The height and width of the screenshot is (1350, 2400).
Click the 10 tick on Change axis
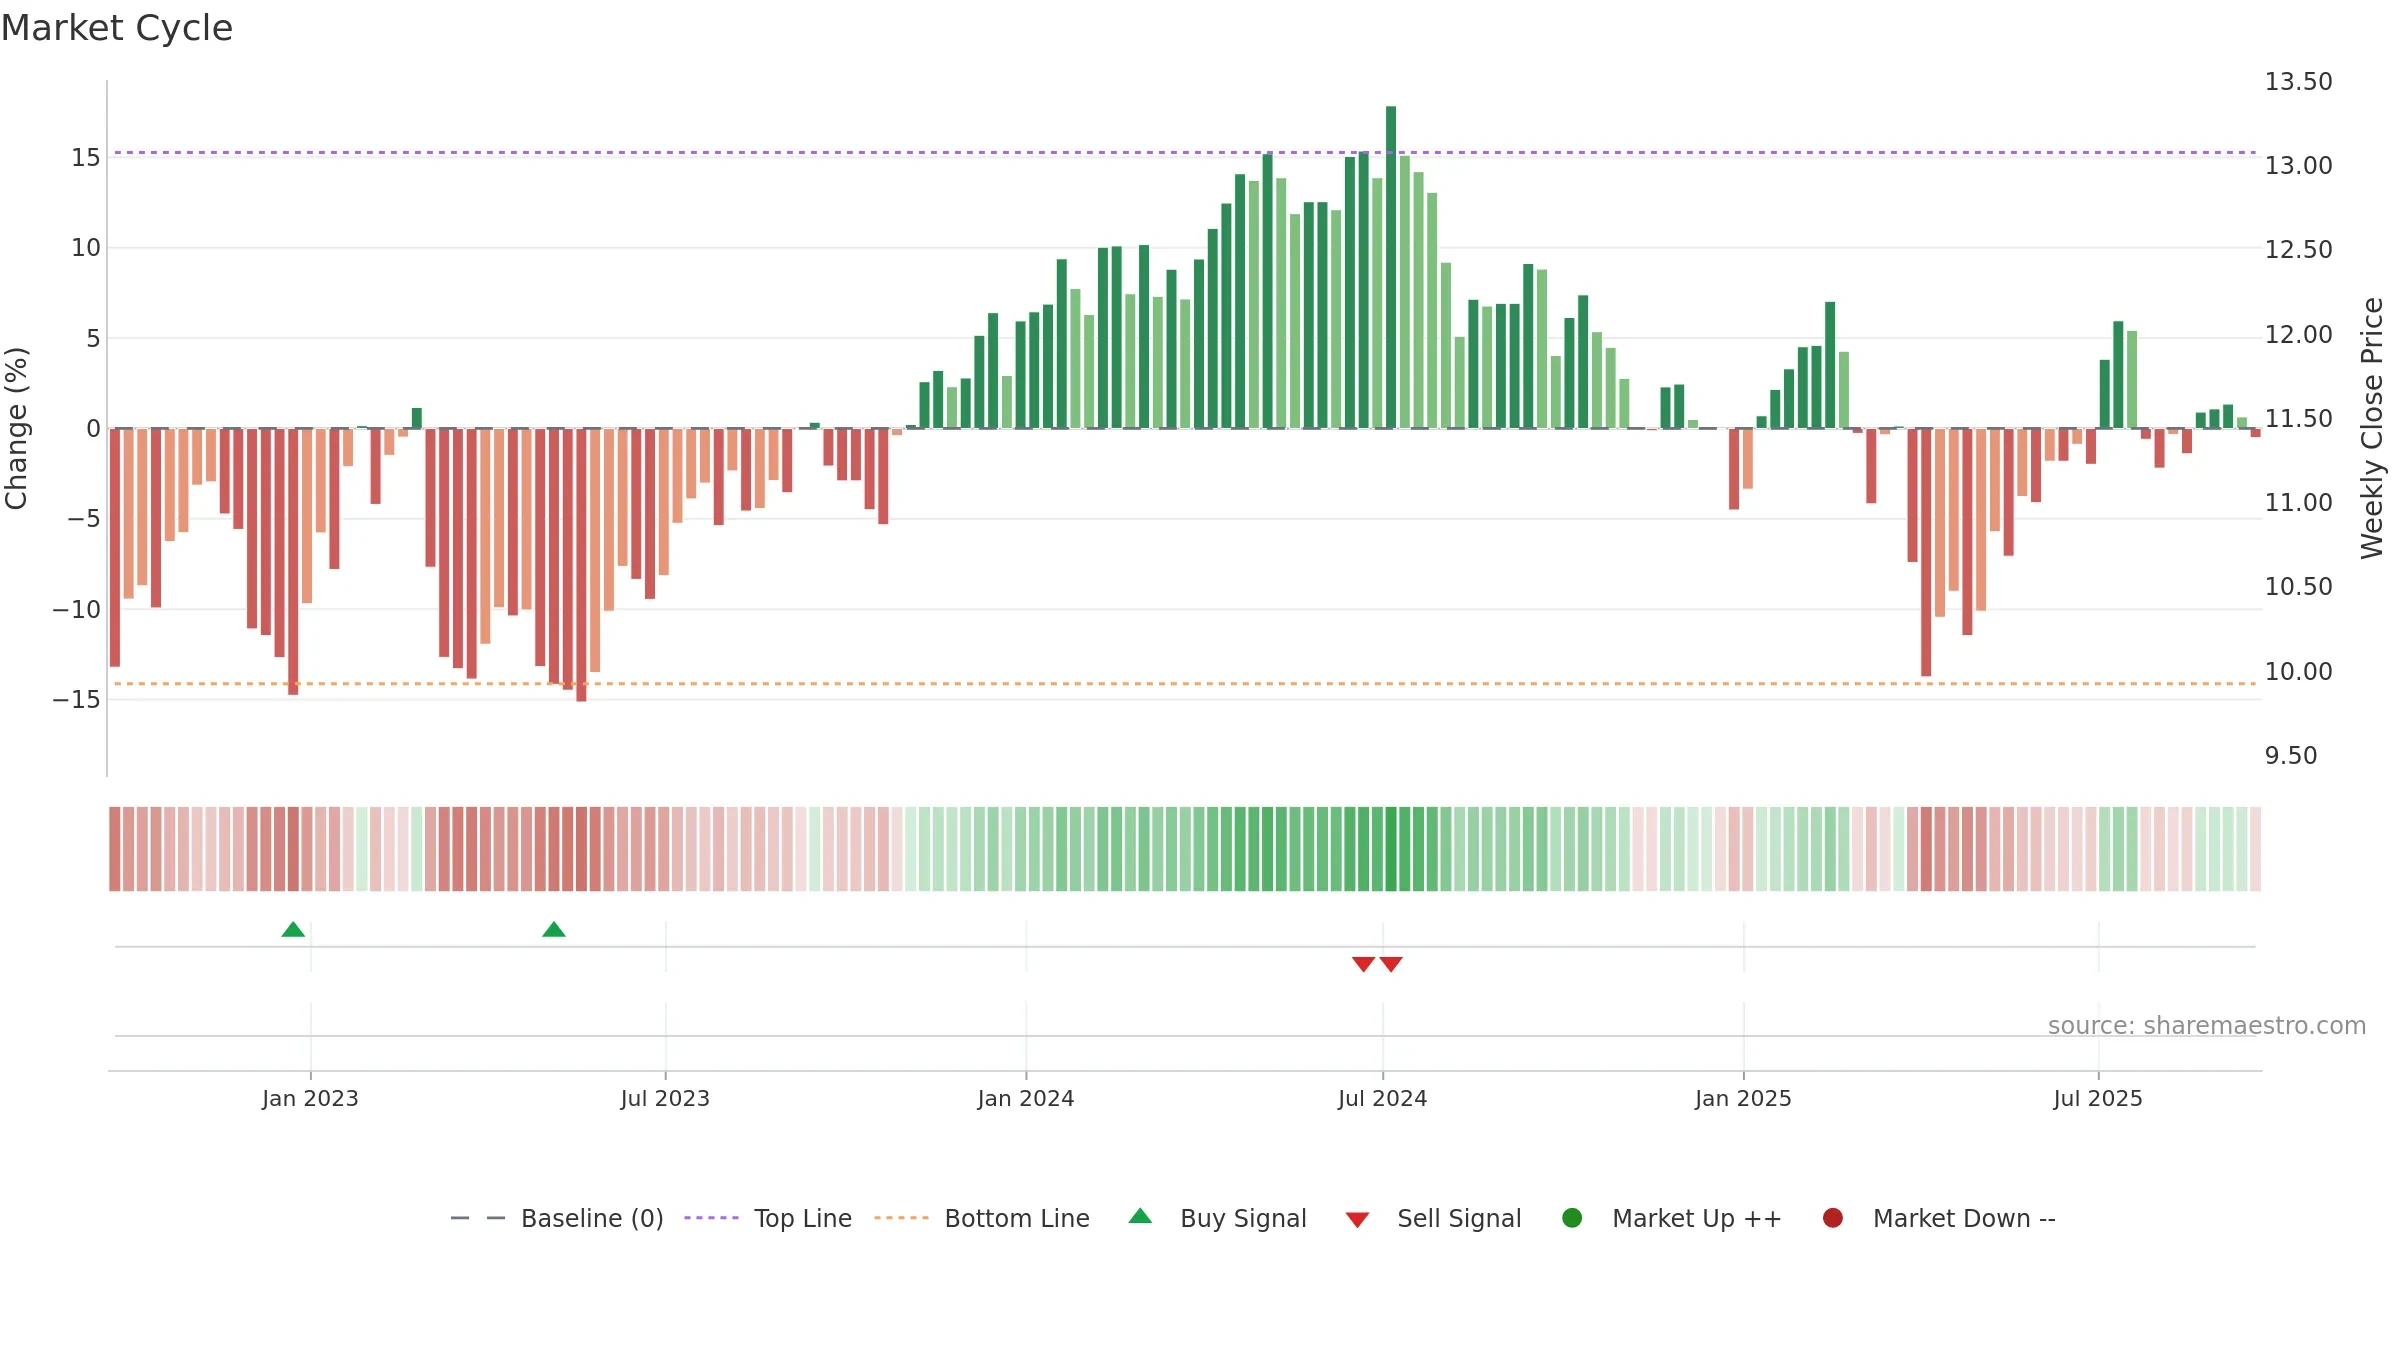pos(86,247)
